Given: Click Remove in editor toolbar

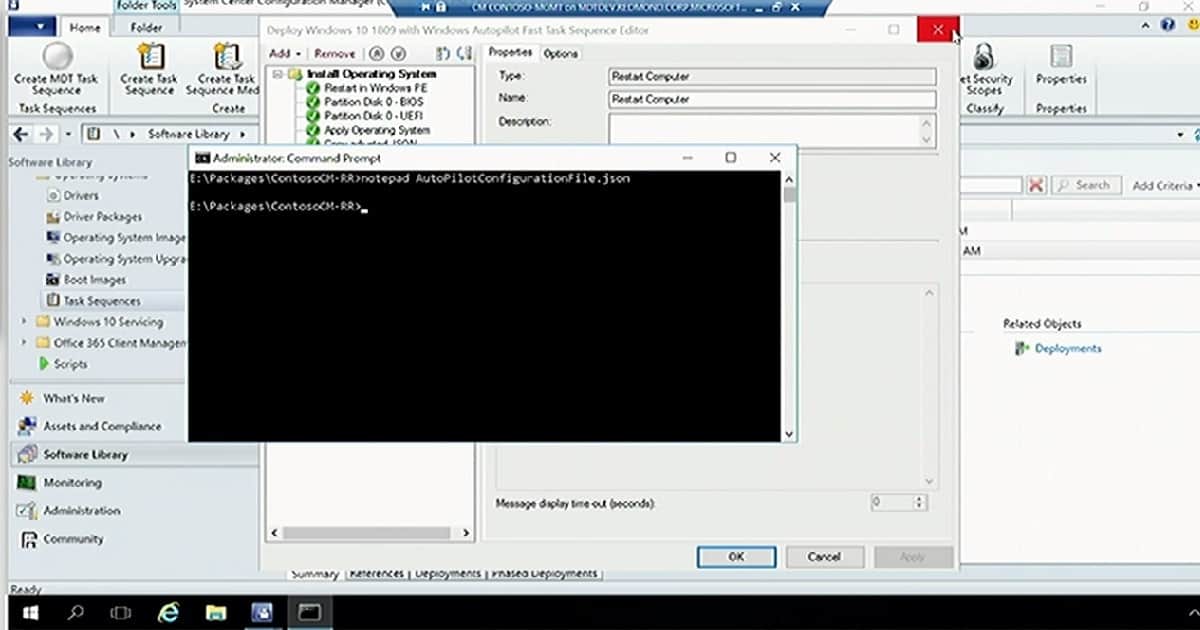Looking at the screenshot, I should 334,53.
